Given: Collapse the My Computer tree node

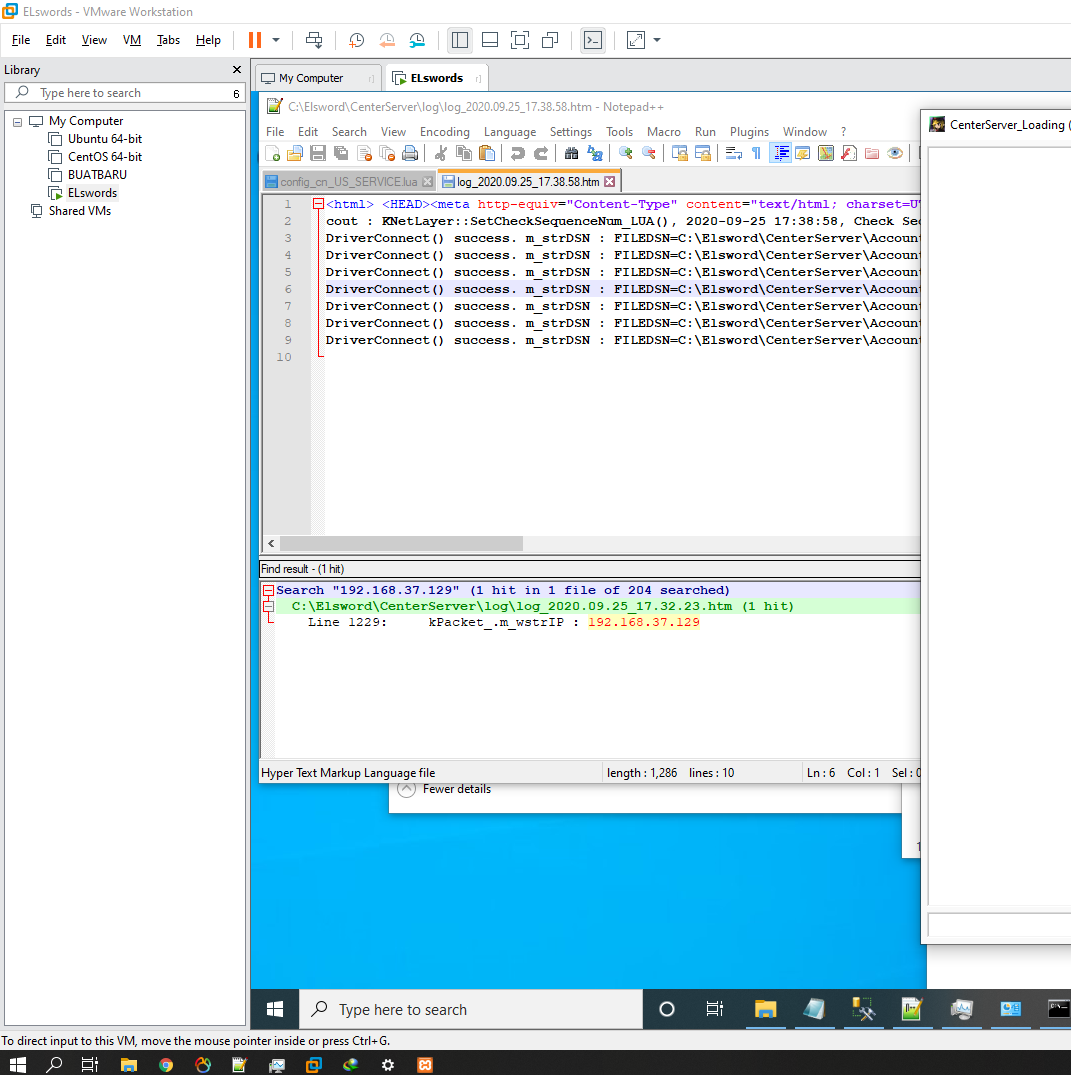Looking at the screenshot, I should (x=17, y=121).
